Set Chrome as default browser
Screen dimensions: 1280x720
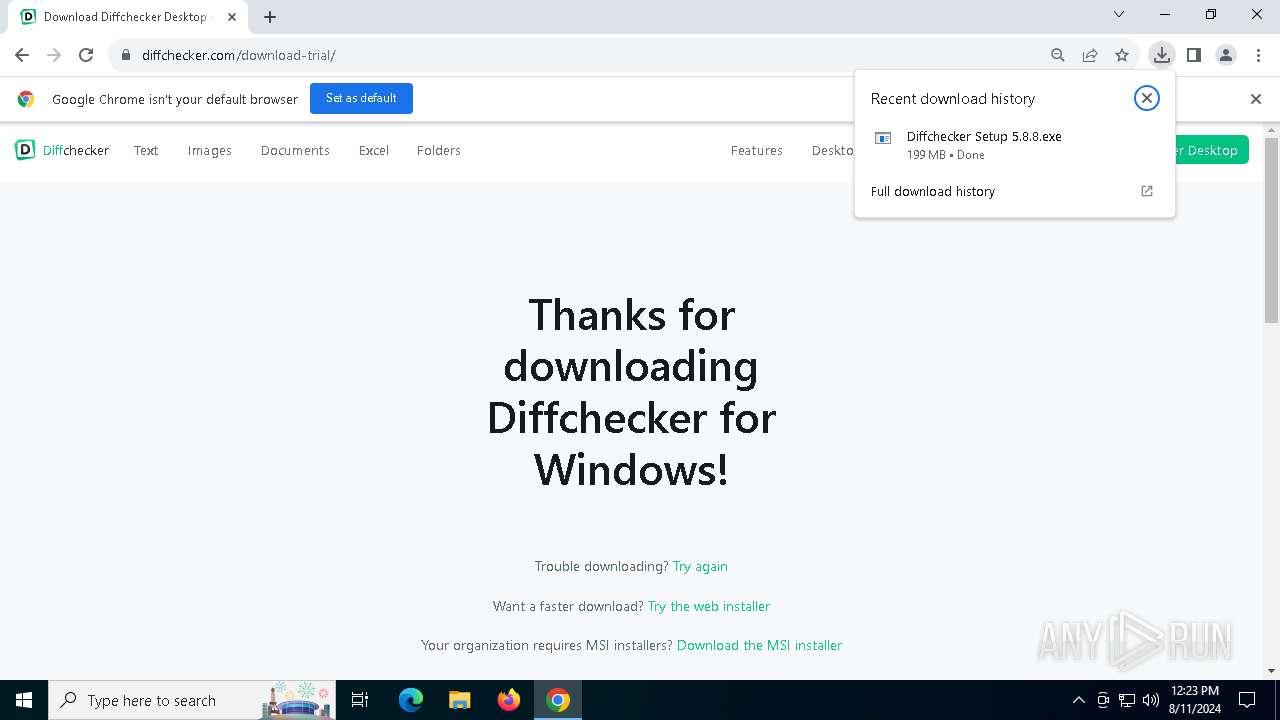point(361,98)
